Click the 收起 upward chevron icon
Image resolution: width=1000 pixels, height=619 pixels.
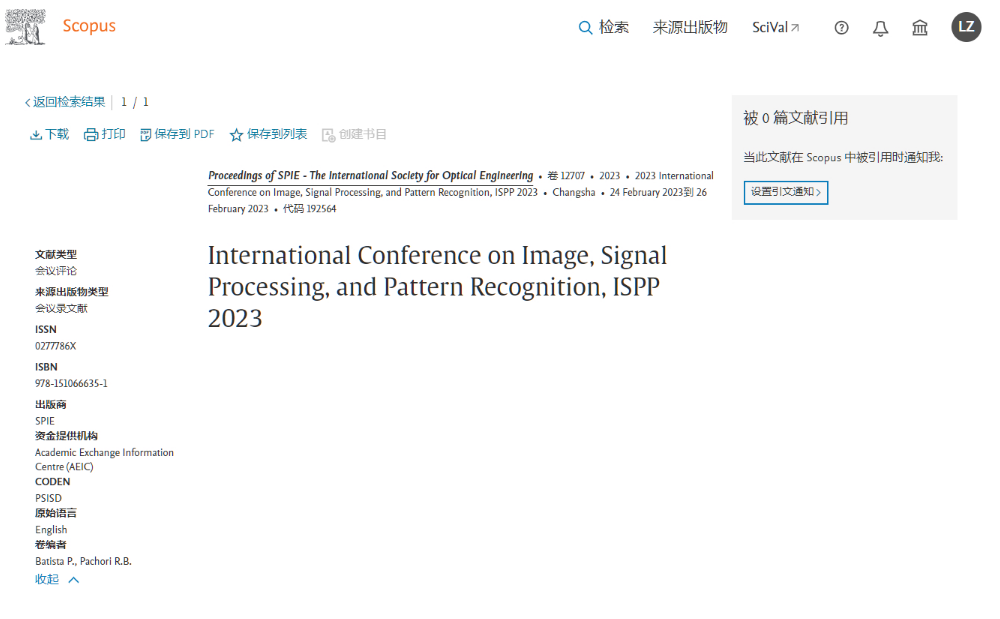tap(73, 580)
